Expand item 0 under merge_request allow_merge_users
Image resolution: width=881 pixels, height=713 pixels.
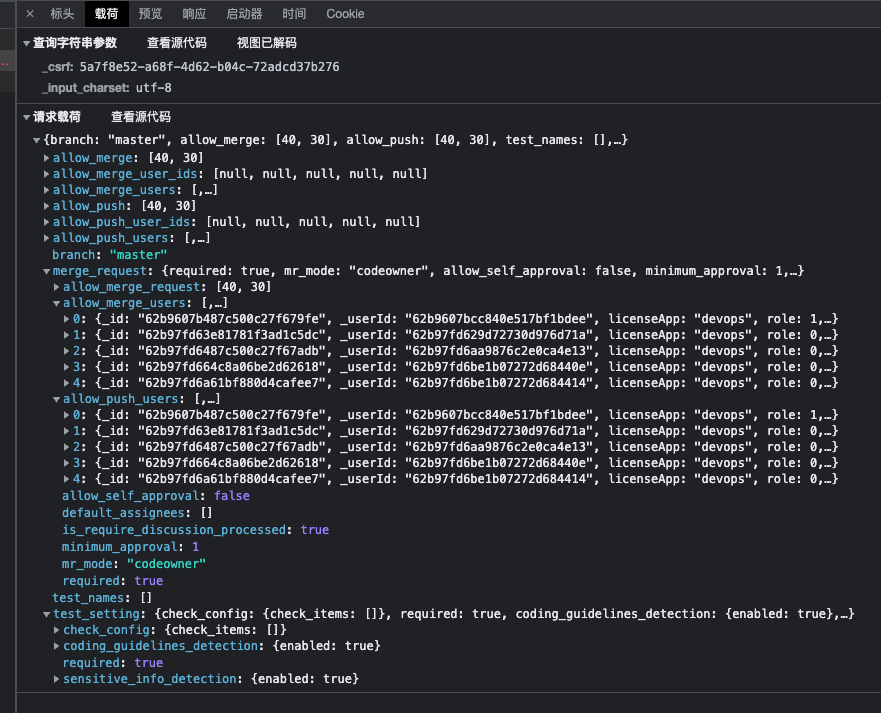coord(67,319)
